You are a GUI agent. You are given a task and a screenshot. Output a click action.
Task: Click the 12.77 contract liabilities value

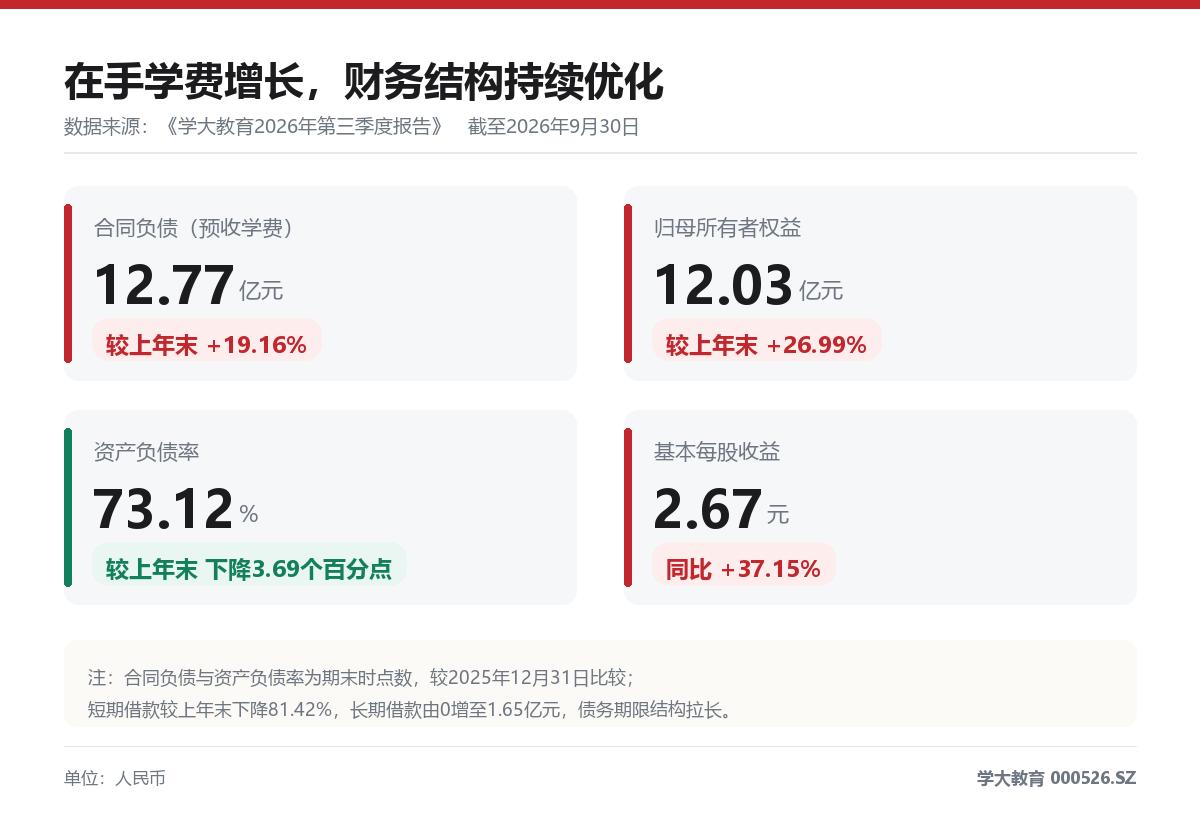(164, 285)
